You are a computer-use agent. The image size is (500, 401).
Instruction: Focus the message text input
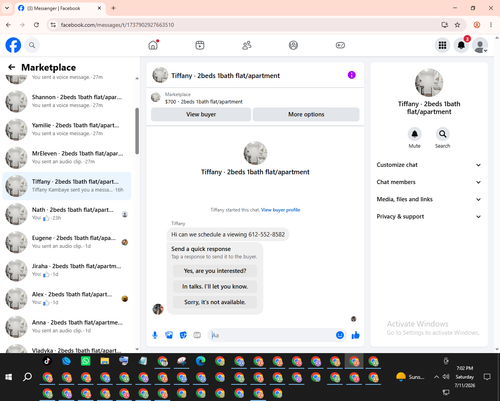coord(272,335)
